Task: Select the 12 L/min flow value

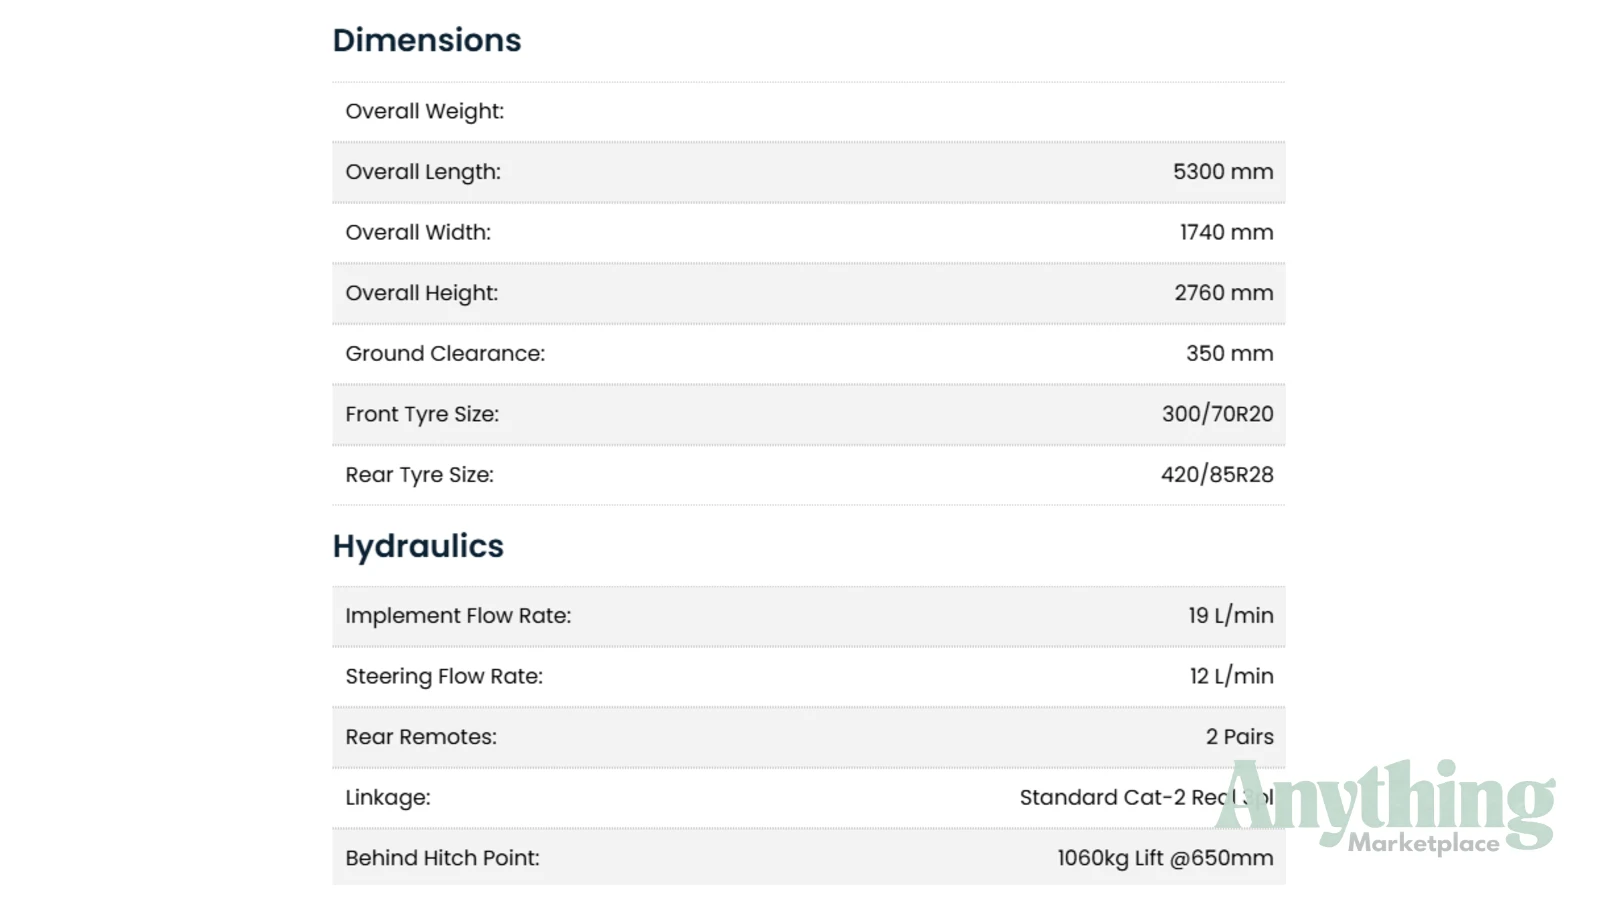Action: [x=1232, y=677]
